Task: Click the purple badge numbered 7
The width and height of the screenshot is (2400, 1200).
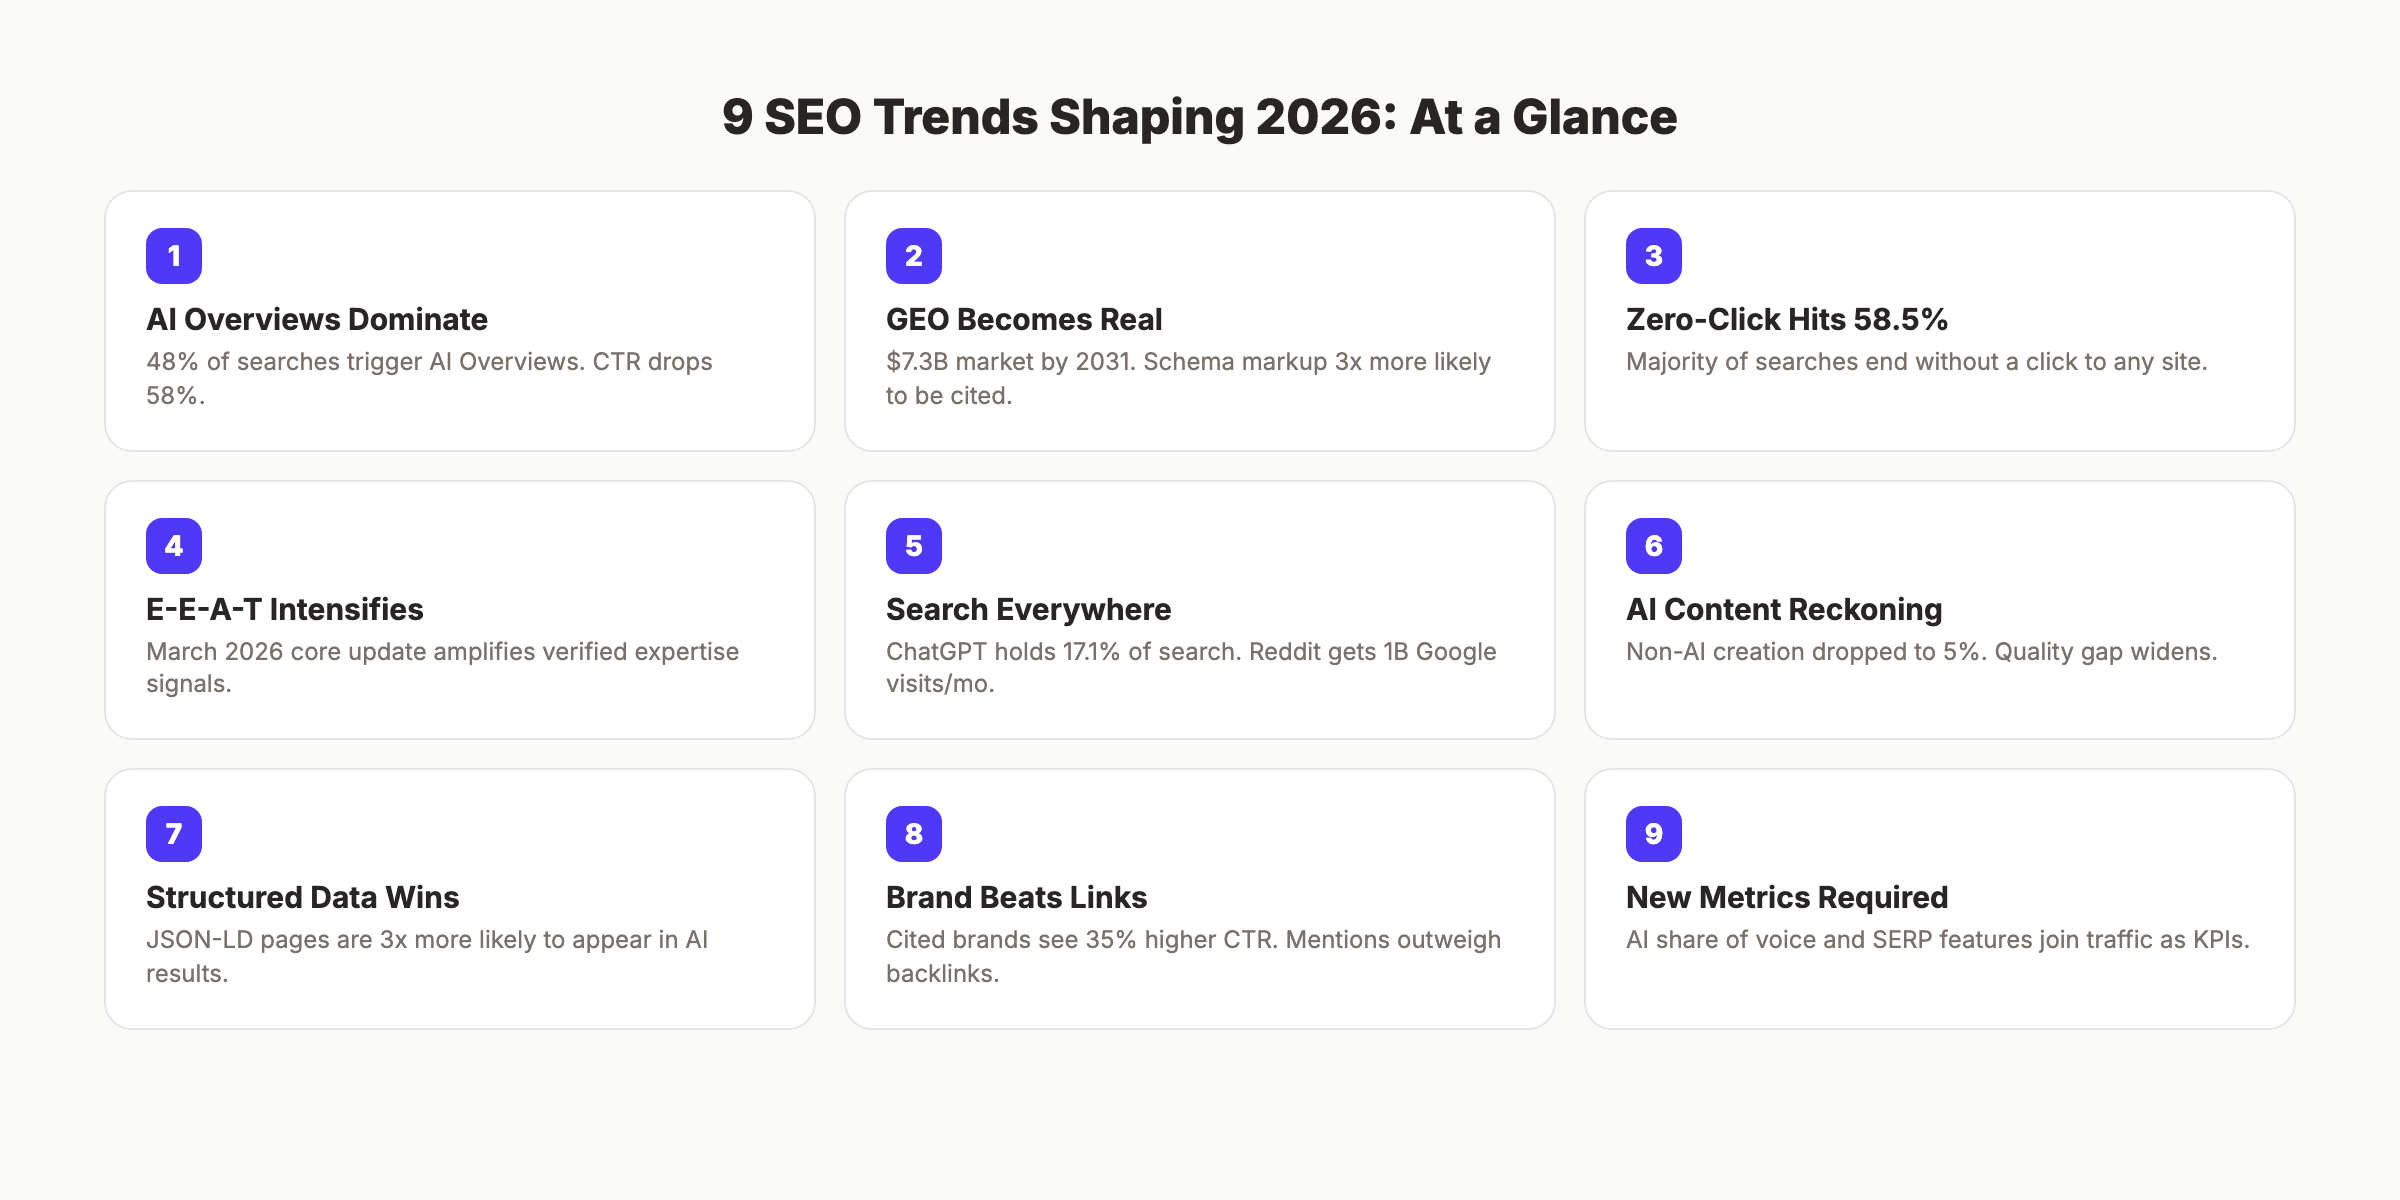Action: (x=174, y=833)
